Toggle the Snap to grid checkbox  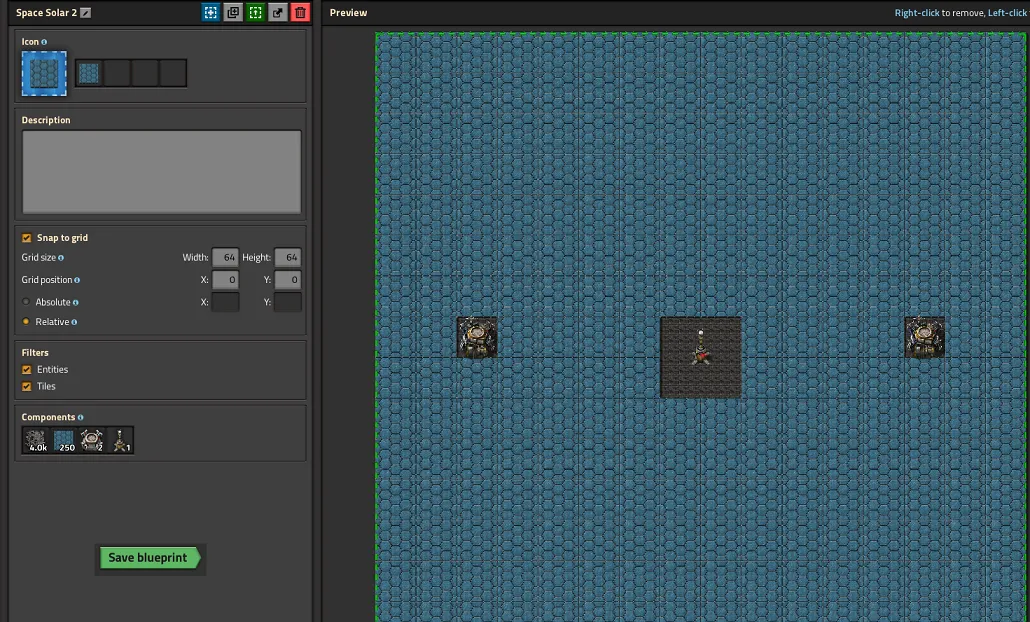tap(26, 238)
